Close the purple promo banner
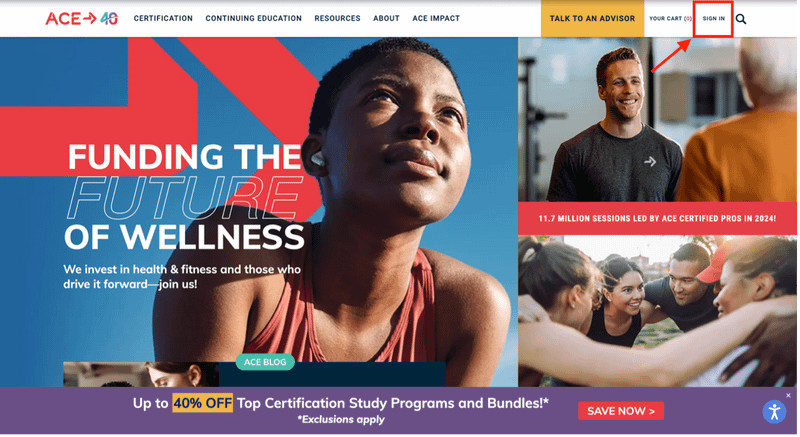 click(x=790, y=397)
